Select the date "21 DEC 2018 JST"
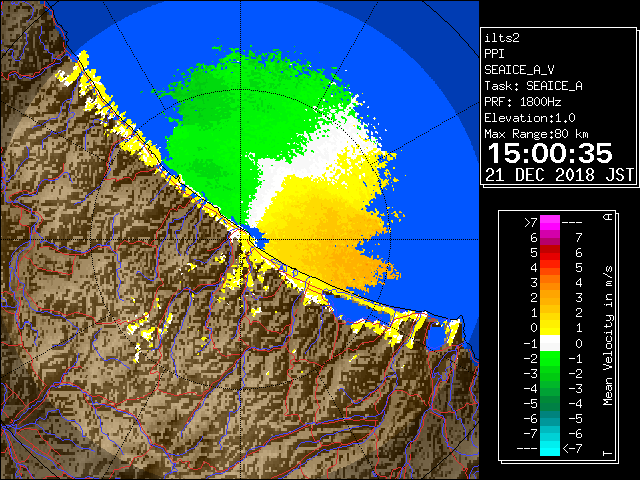The width and height of the screenshot is (640, 480). [559, 175]
